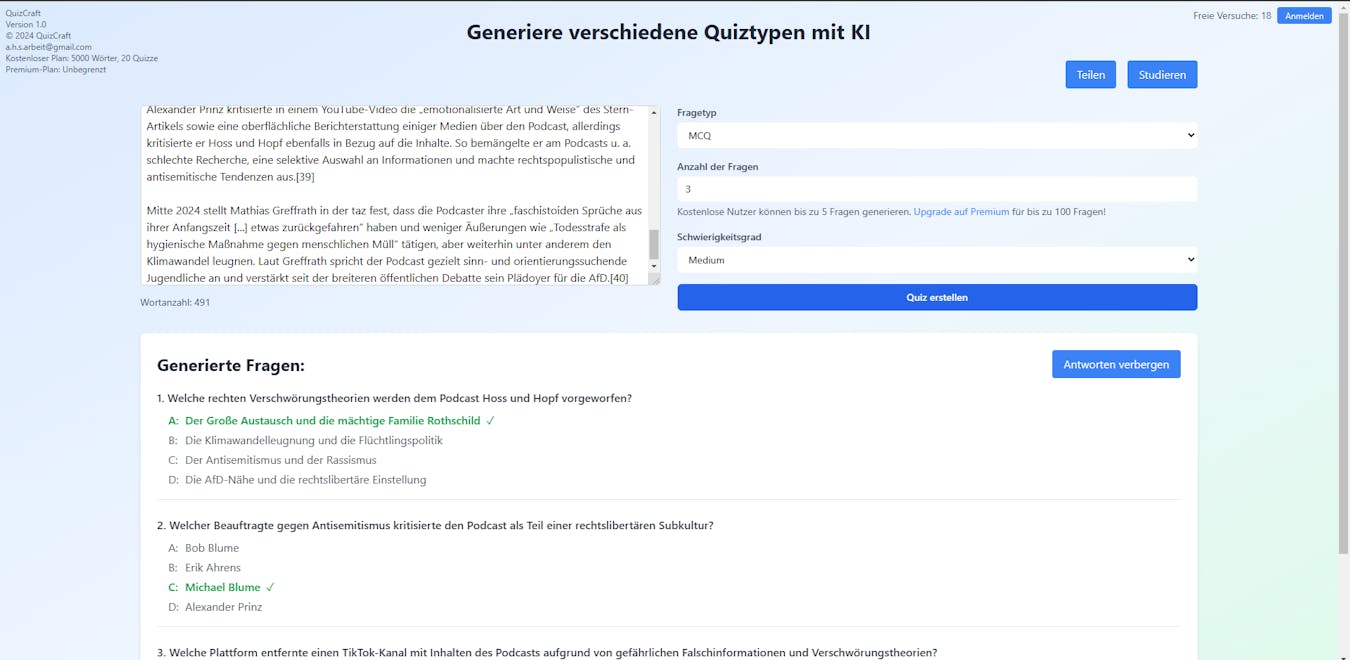Click question 3 about TikTok-Kanal
Screen dimensions: 1350x660
(547, 652)
